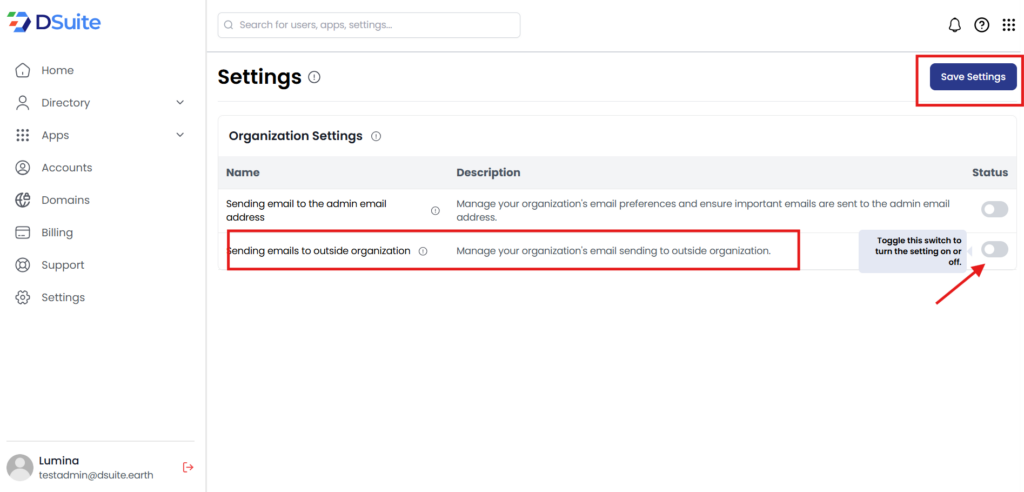The image size is (1024, 492).
Task: Enable sending emails to outside organization
Action: 994,249
